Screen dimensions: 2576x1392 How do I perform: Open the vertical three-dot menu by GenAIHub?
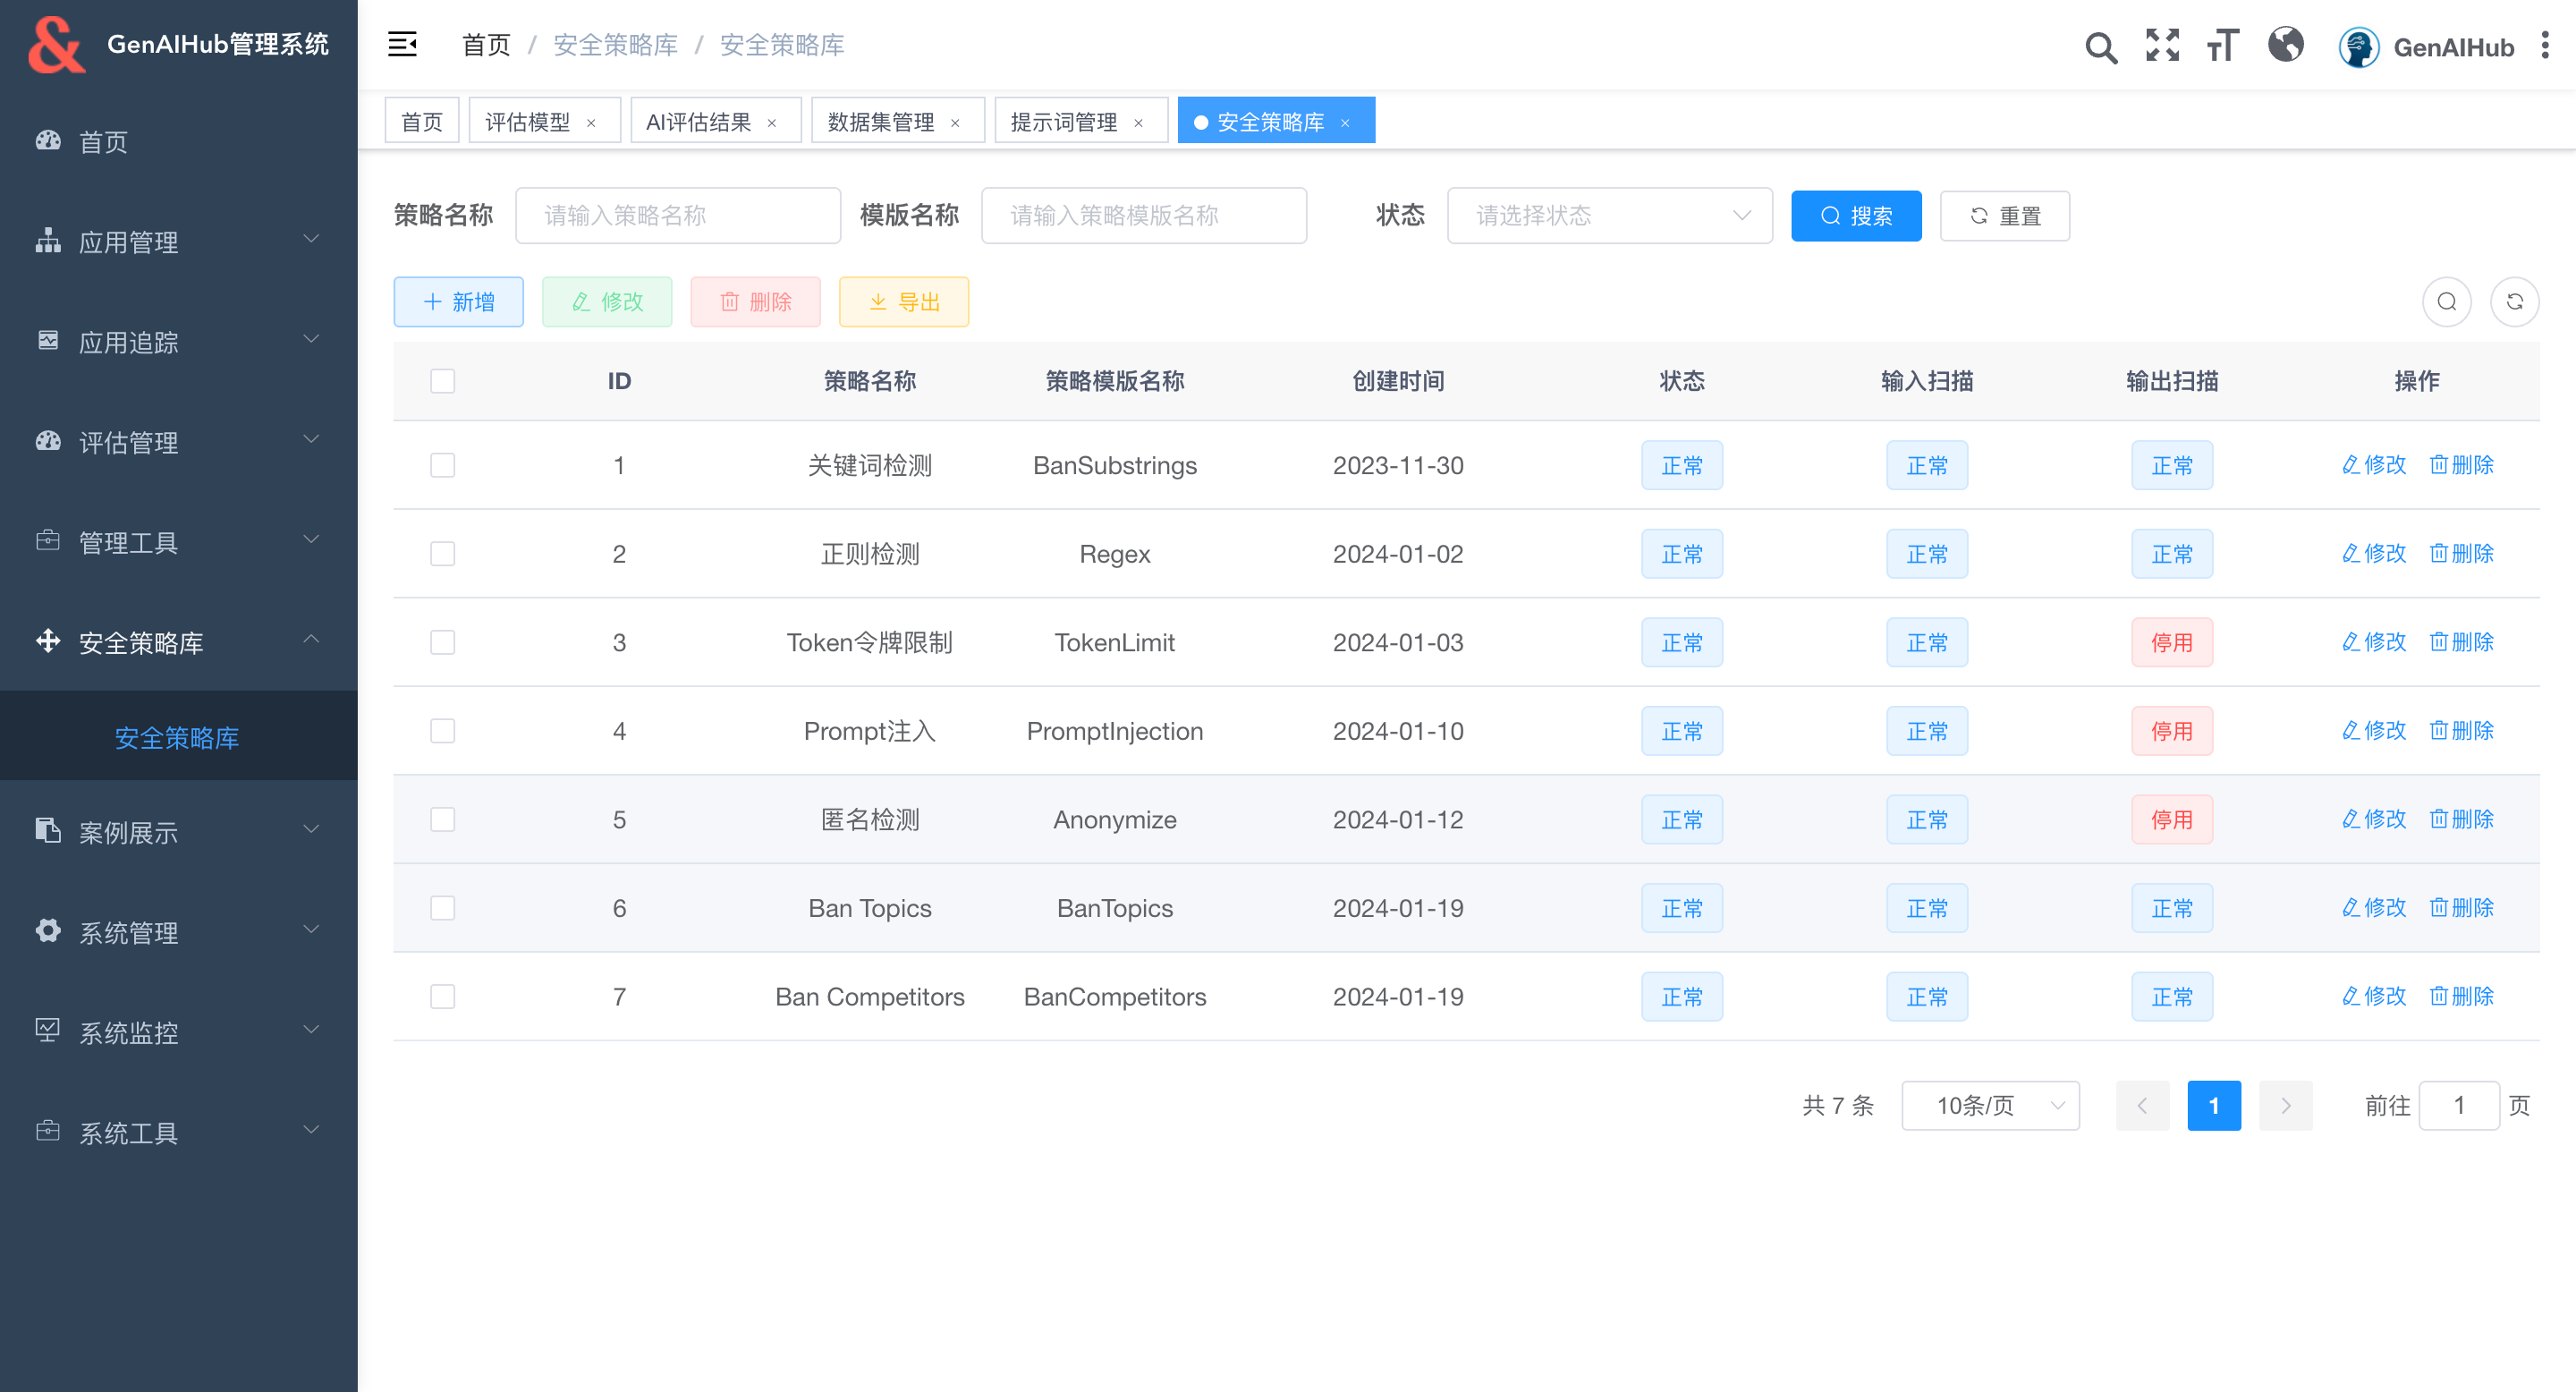[x=2545, y=45]
